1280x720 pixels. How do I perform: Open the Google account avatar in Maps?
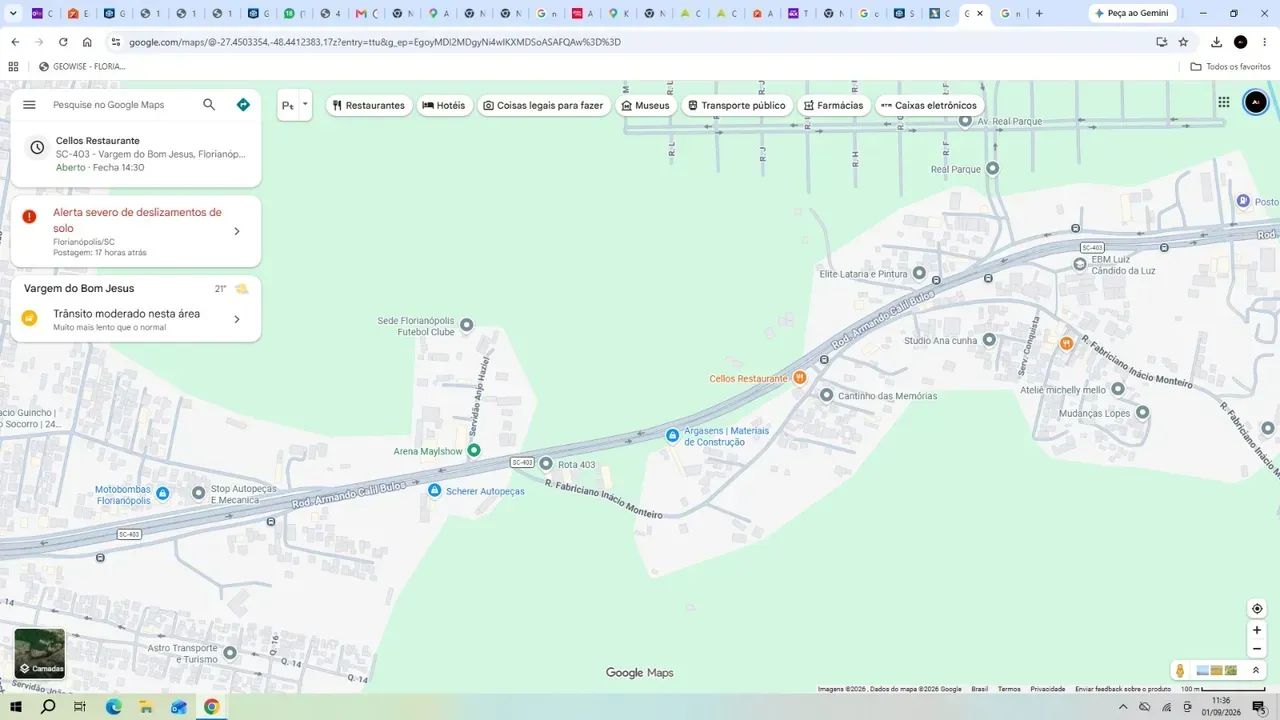pyautogui.click(x=1255, y=102)
